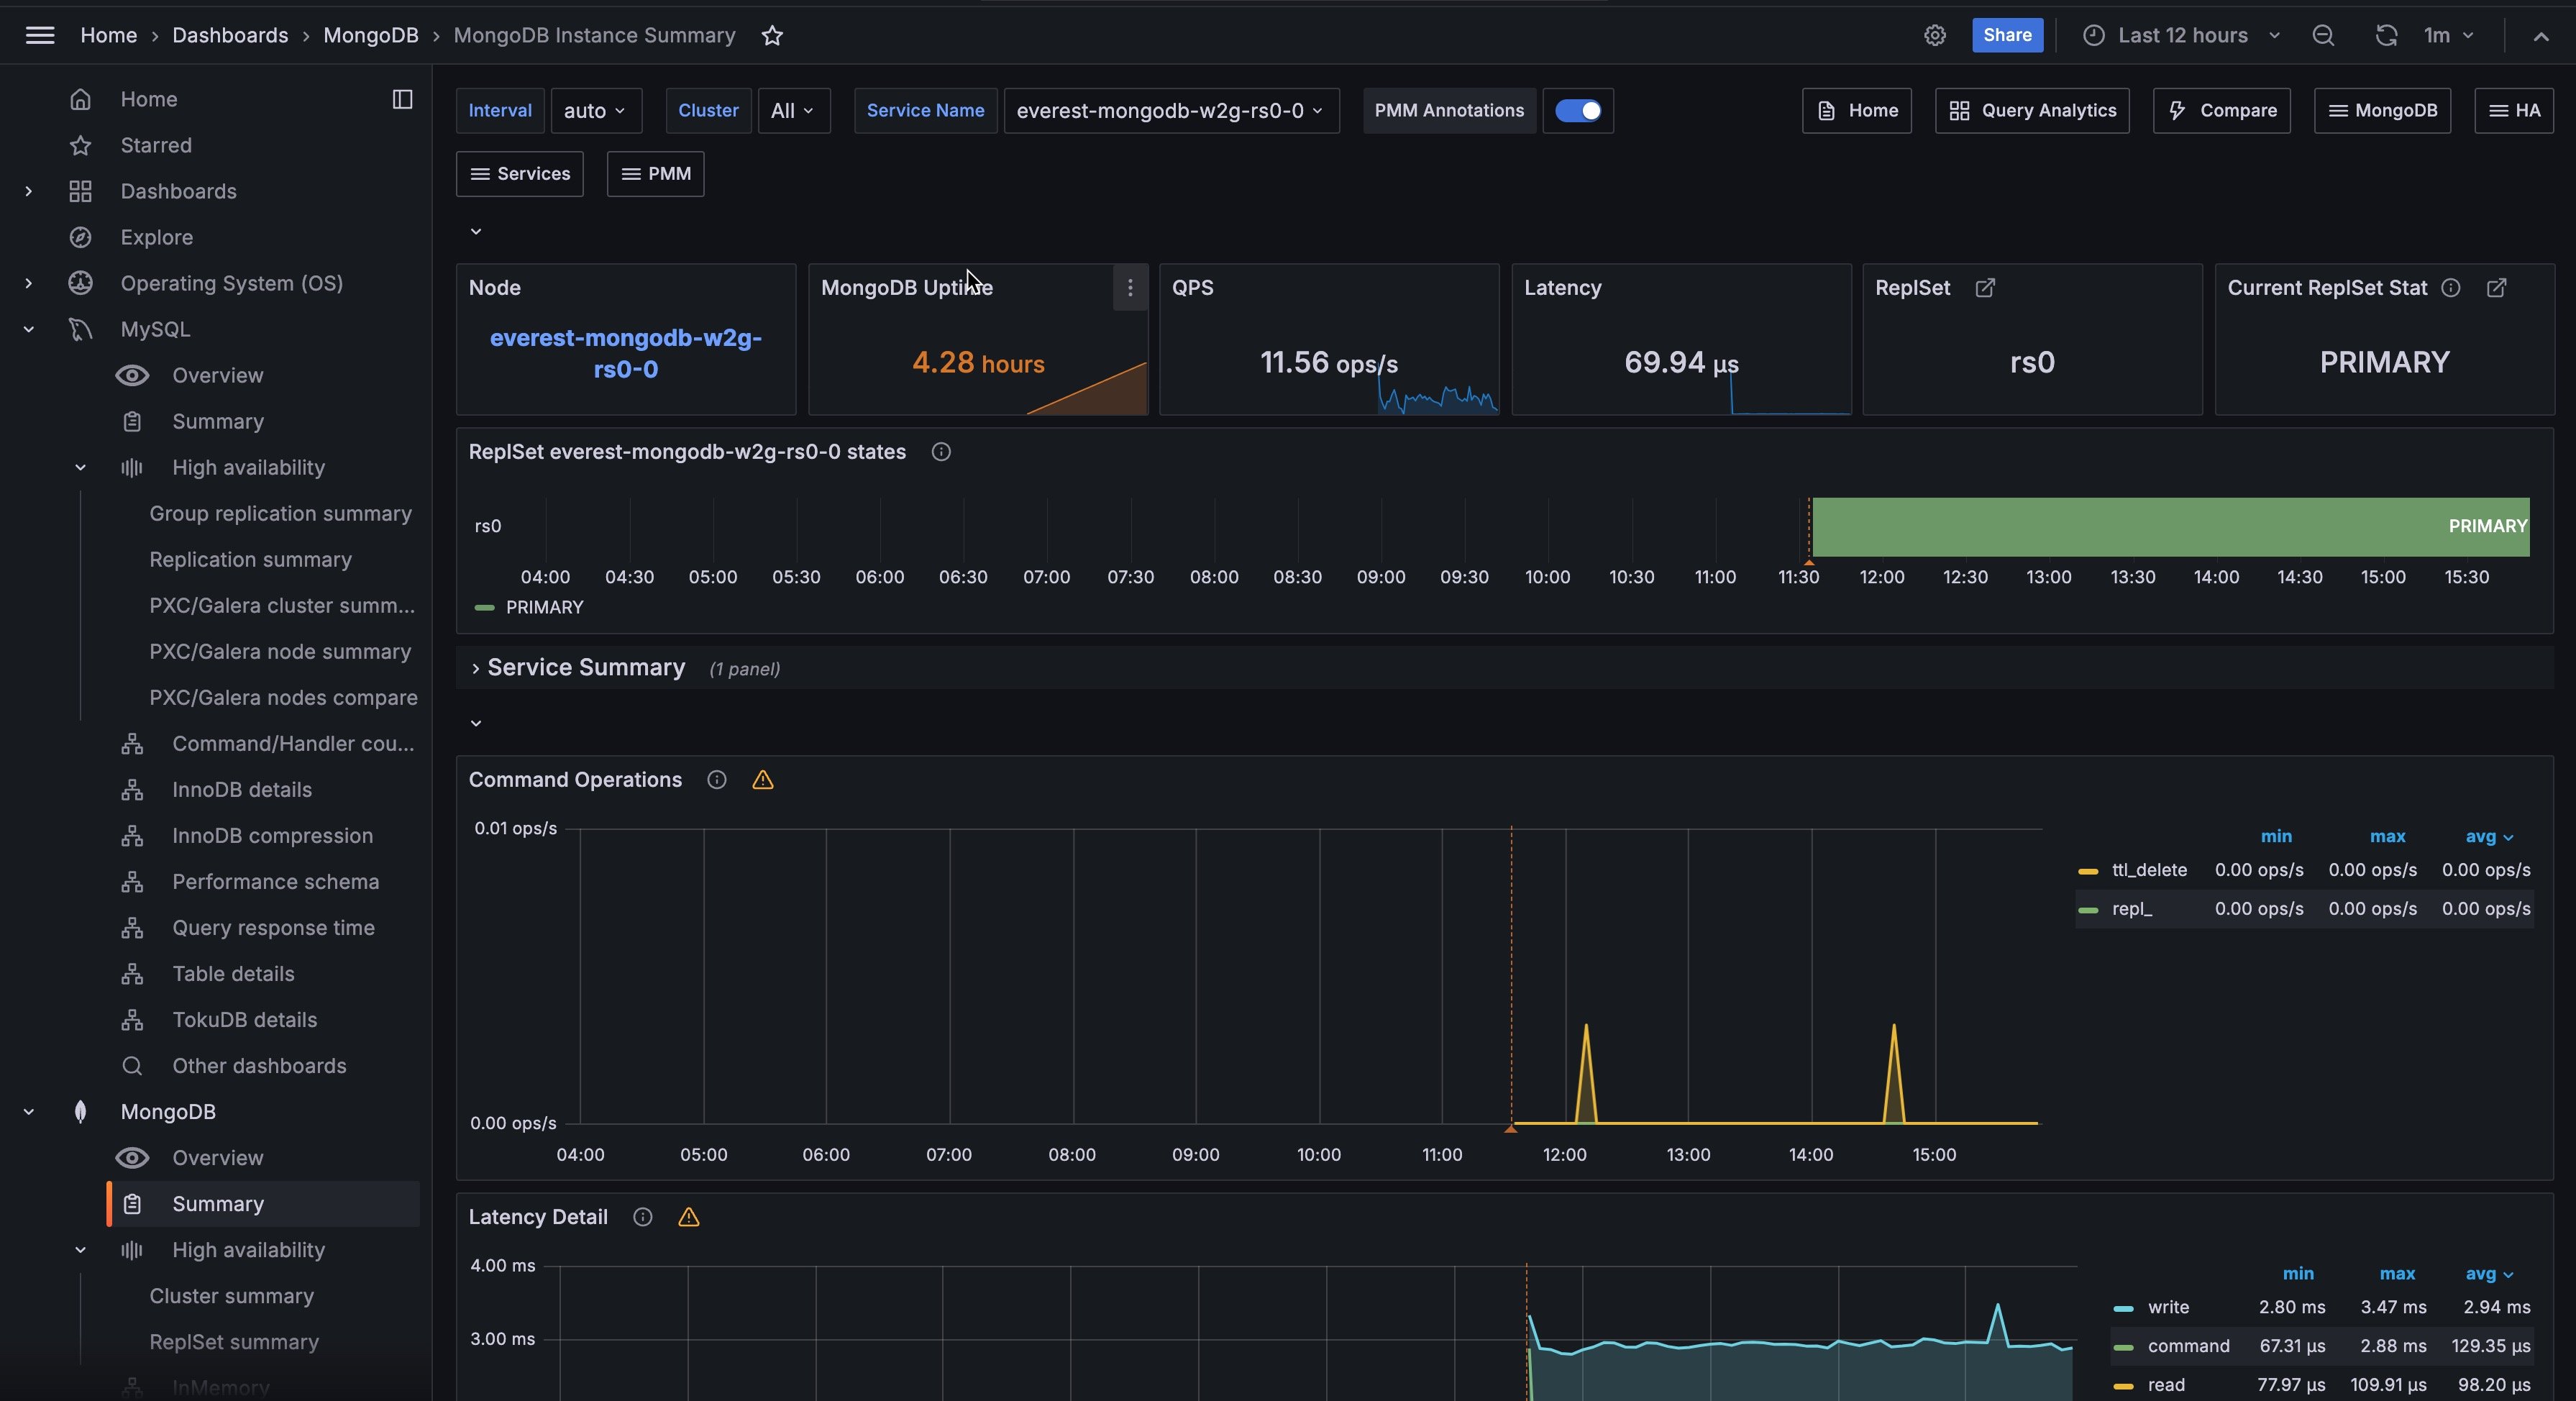Open the RepISet panel external link icon
This screenshot has height=1401, width=2576.
1985,288
